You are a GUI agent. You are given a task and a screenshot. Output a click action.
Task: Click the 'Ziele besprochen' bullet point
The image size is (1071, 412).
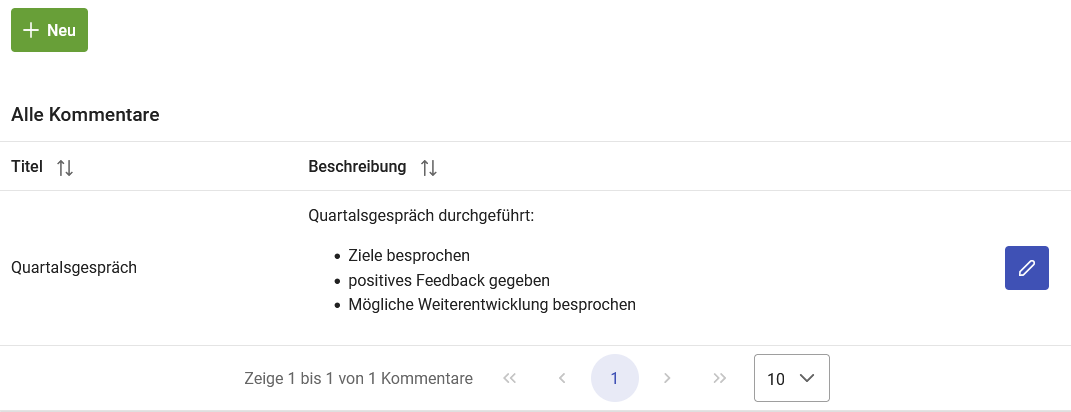point(408,255)
